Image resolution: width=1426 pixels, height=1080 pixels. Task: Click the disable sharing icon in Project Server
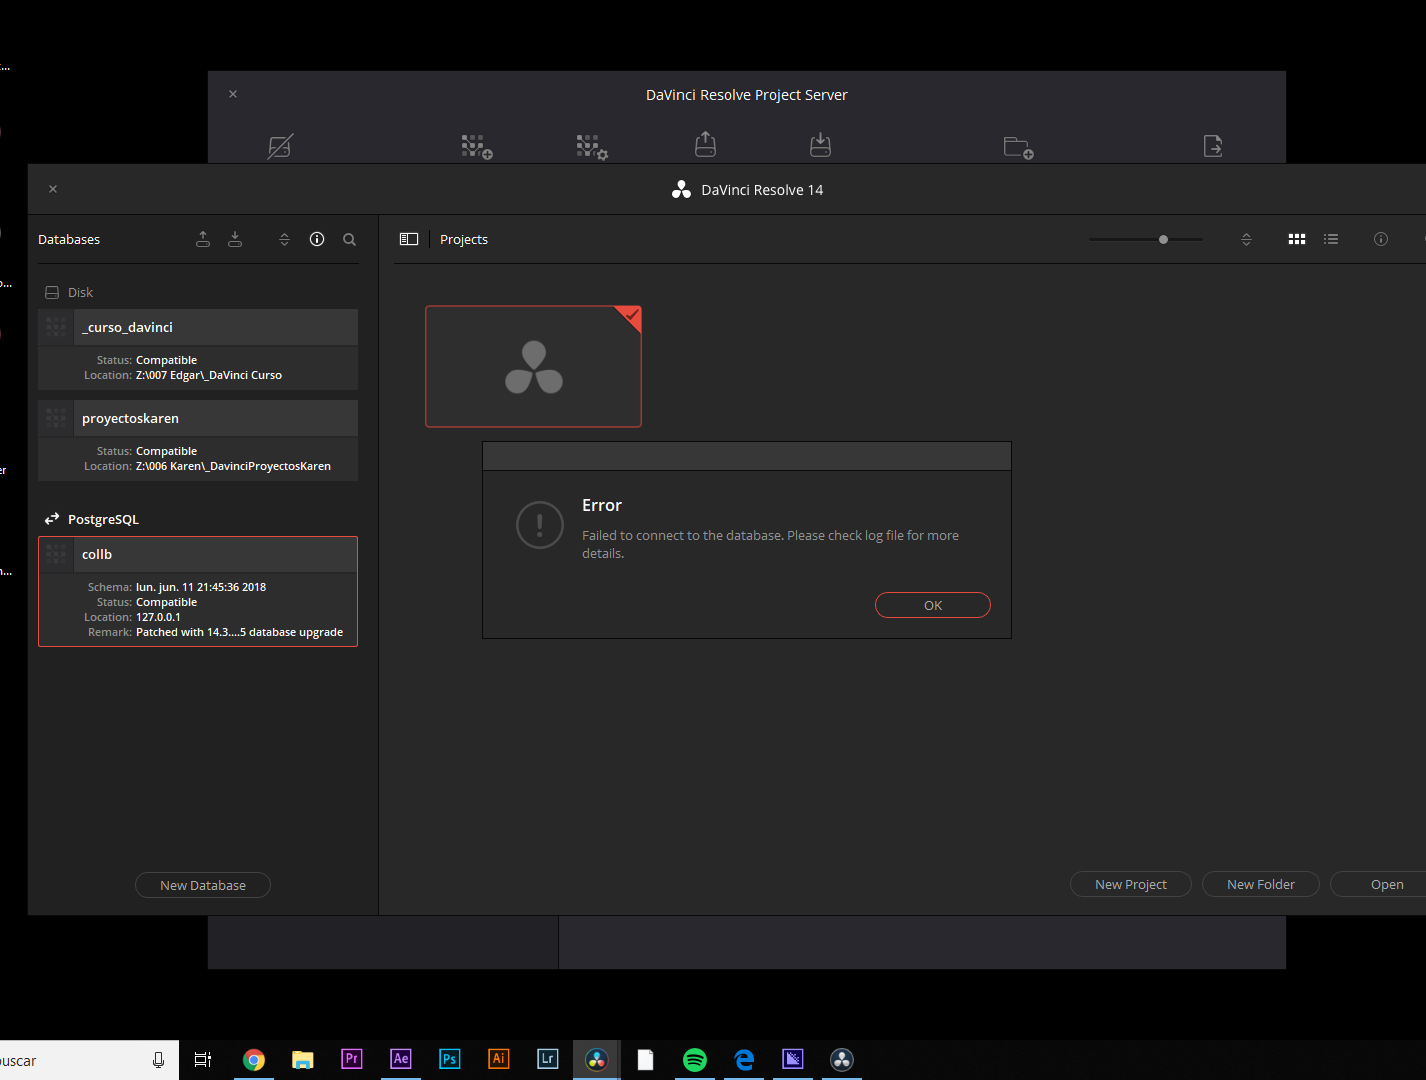pyautogui.click(x=280, y=146)
